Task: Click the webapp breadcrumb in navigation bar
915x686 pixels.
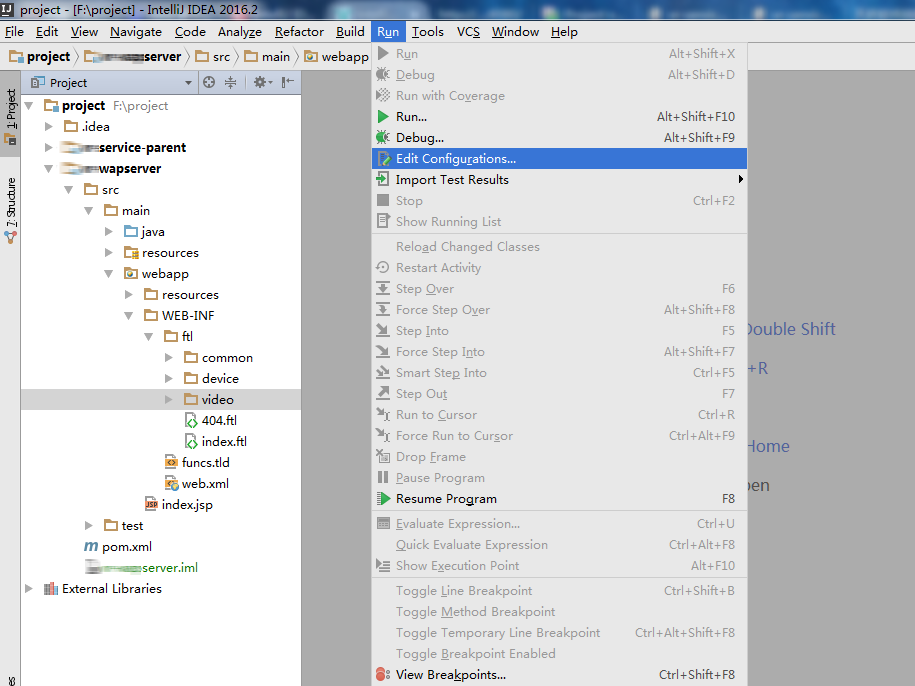Action: (x=337, y=57)
